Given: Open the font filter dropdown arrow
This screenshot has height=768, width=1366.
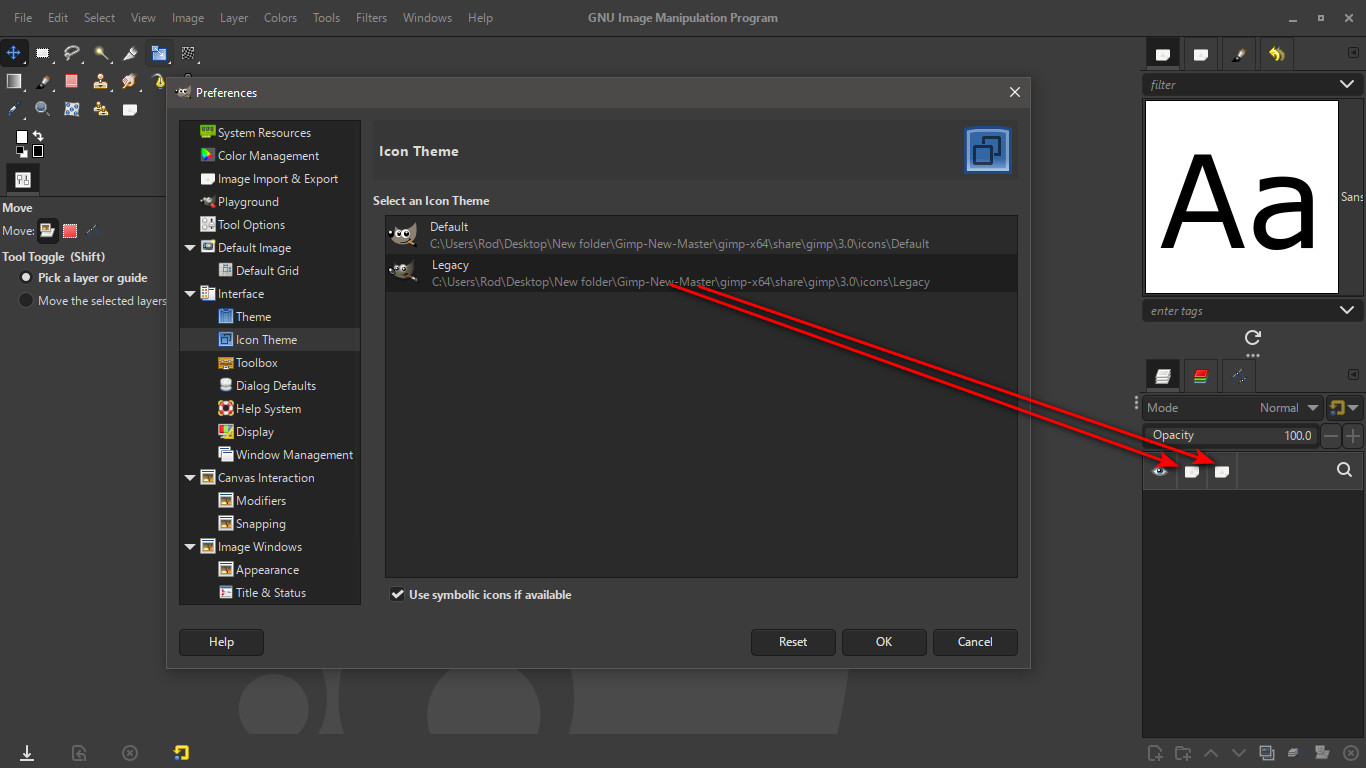Looking at the screenshot, I should 1346,85.
